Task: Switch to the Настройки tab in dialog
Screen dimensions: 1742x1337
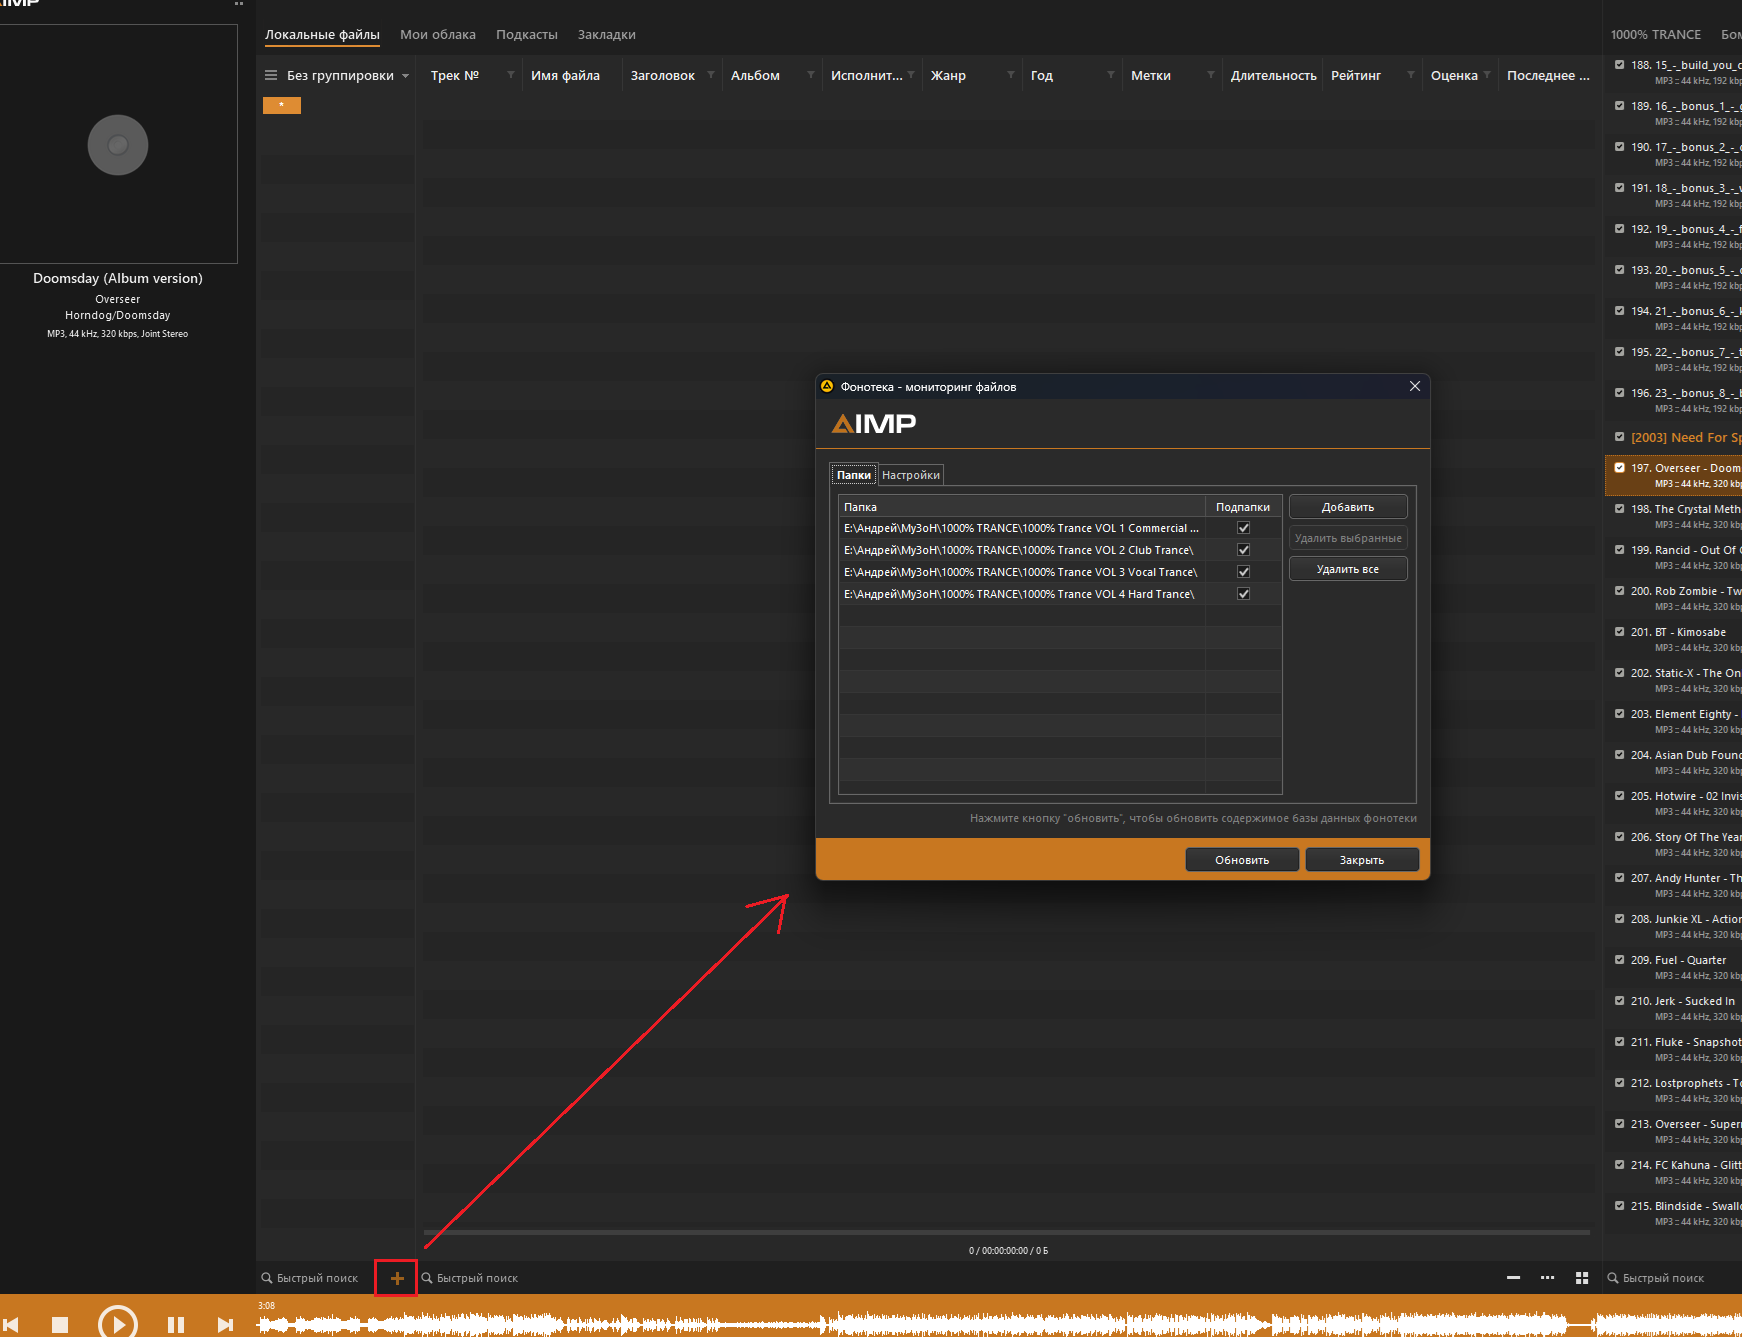Action: (910, 475)
